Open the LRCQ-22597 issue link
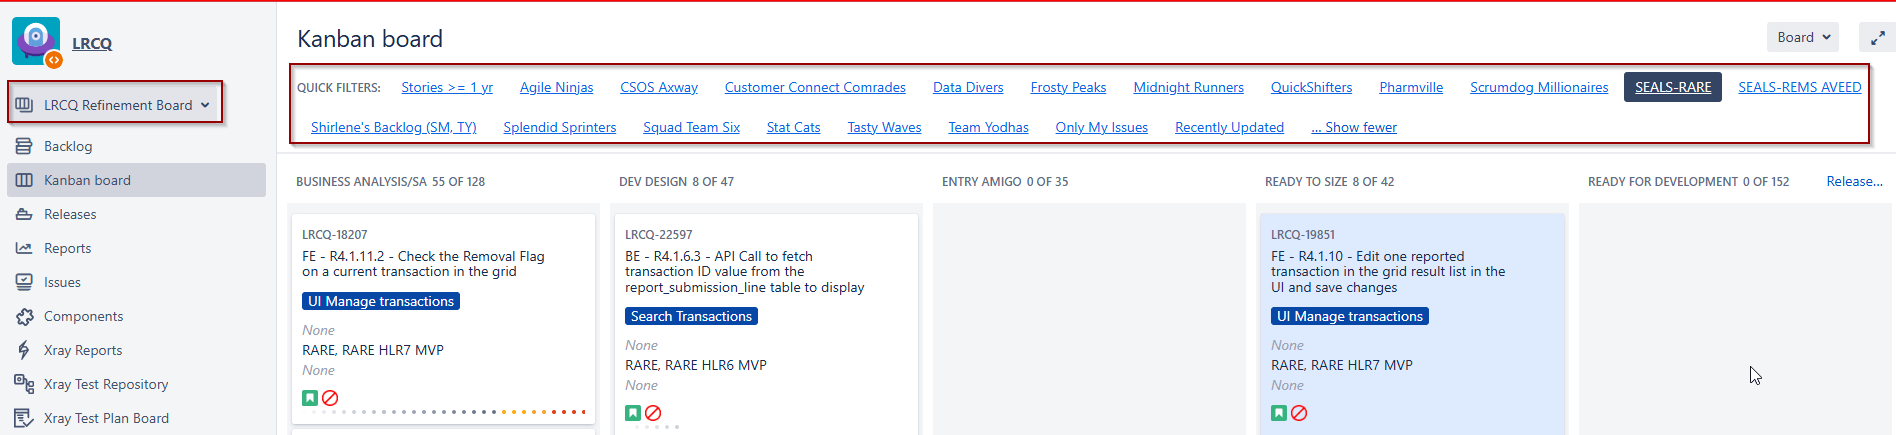 (658, 234)
